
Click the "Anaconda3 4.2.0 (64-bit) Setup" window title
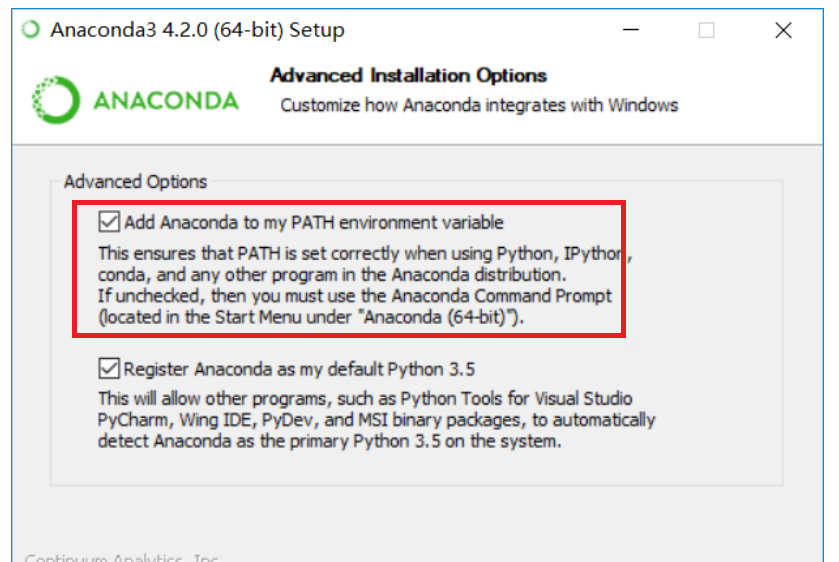coord(197,30)
